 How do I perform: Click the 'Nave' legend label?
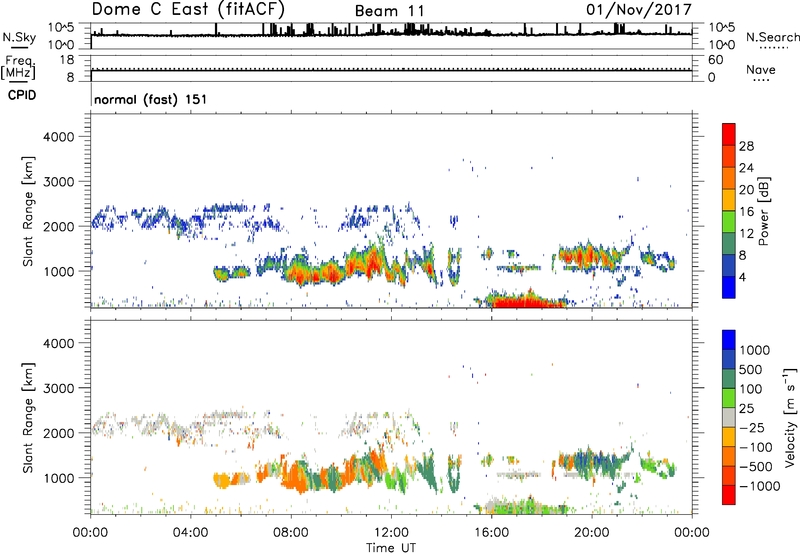pyautogui.click(x=761, y=69)
